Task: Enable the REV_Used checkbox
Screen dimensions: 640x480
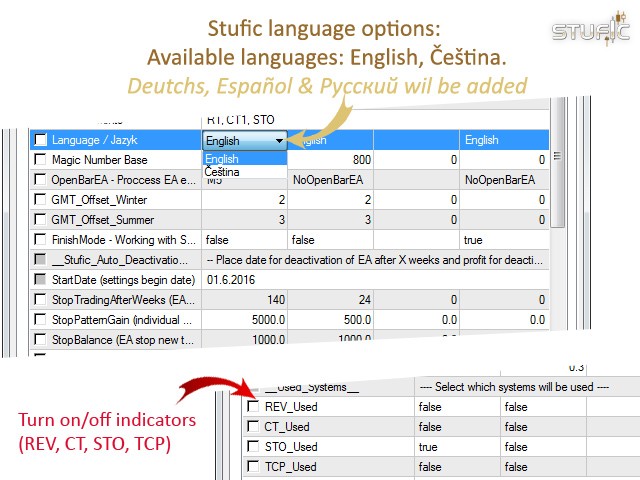Action: pyautogui.click(x=253, y=407)
